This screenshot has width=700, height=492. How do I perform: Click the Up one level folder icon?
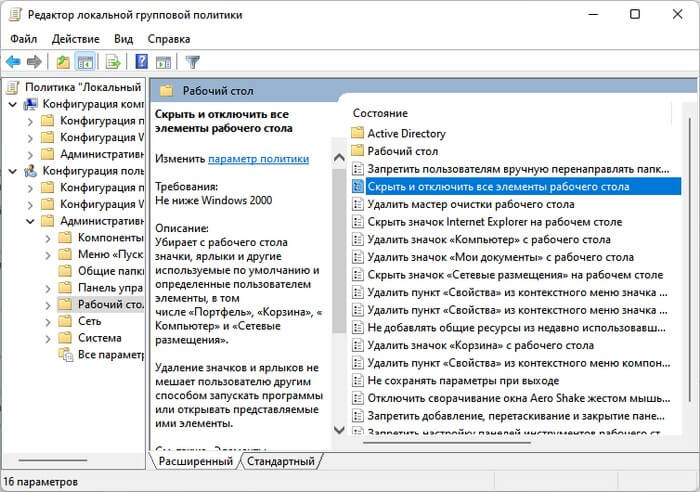(x=63, y=62)
